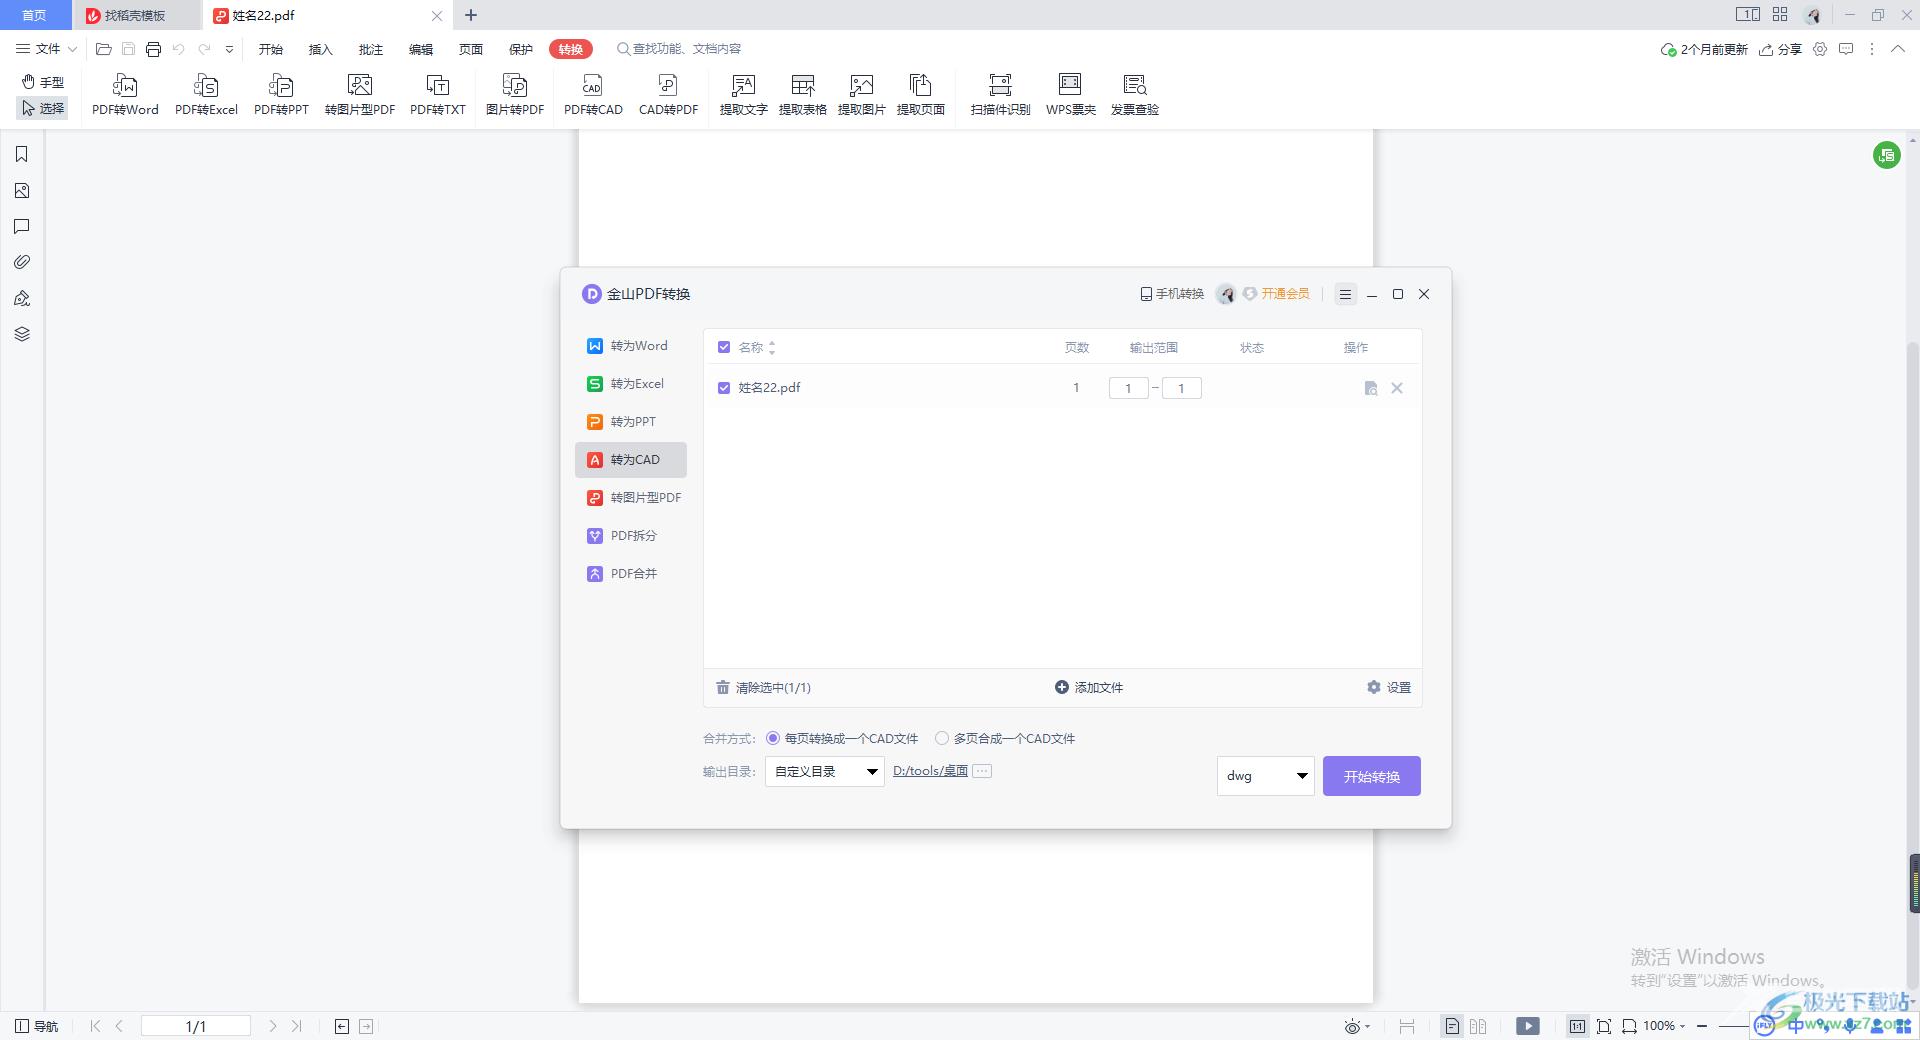
Task: Open the 转图片型PDF tool
Action: (360, 95)
